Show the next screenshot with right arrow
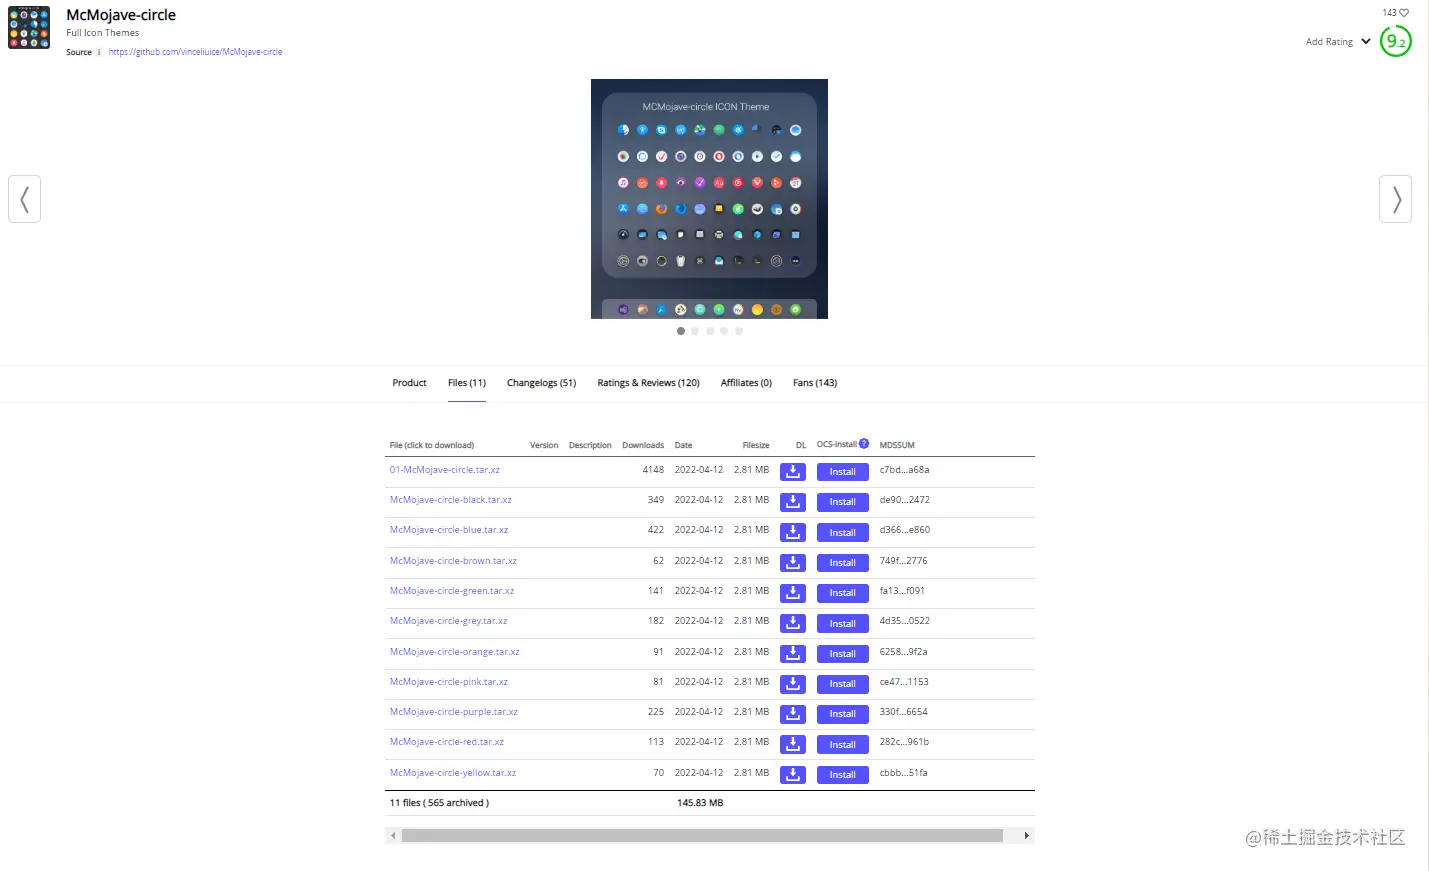Viewport: 1429px width, 871px height. point(1396,199)
